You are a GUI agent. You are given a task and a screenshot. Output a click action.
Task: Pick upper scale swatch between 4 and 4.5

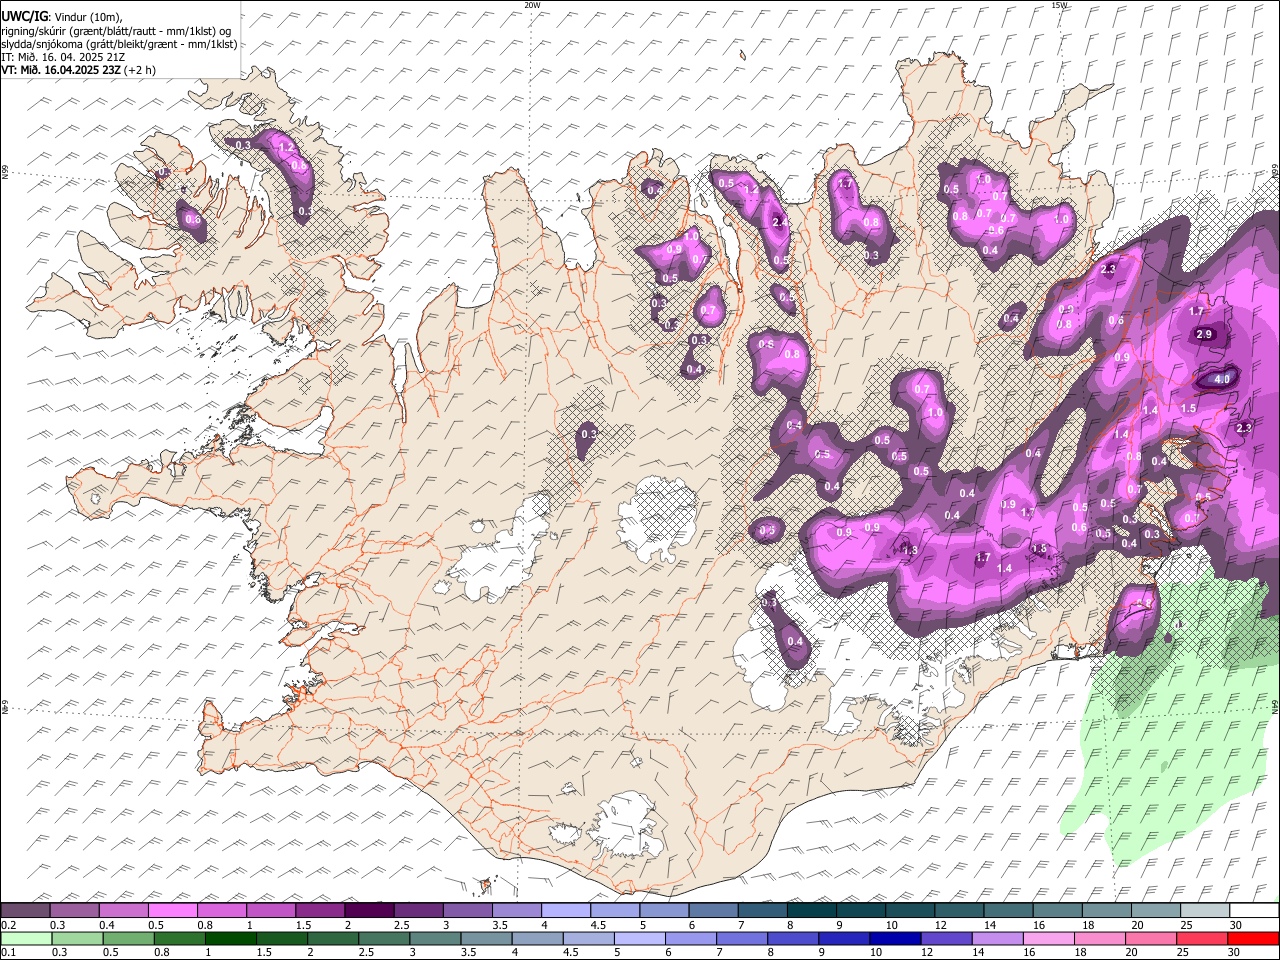pos(566,910)
